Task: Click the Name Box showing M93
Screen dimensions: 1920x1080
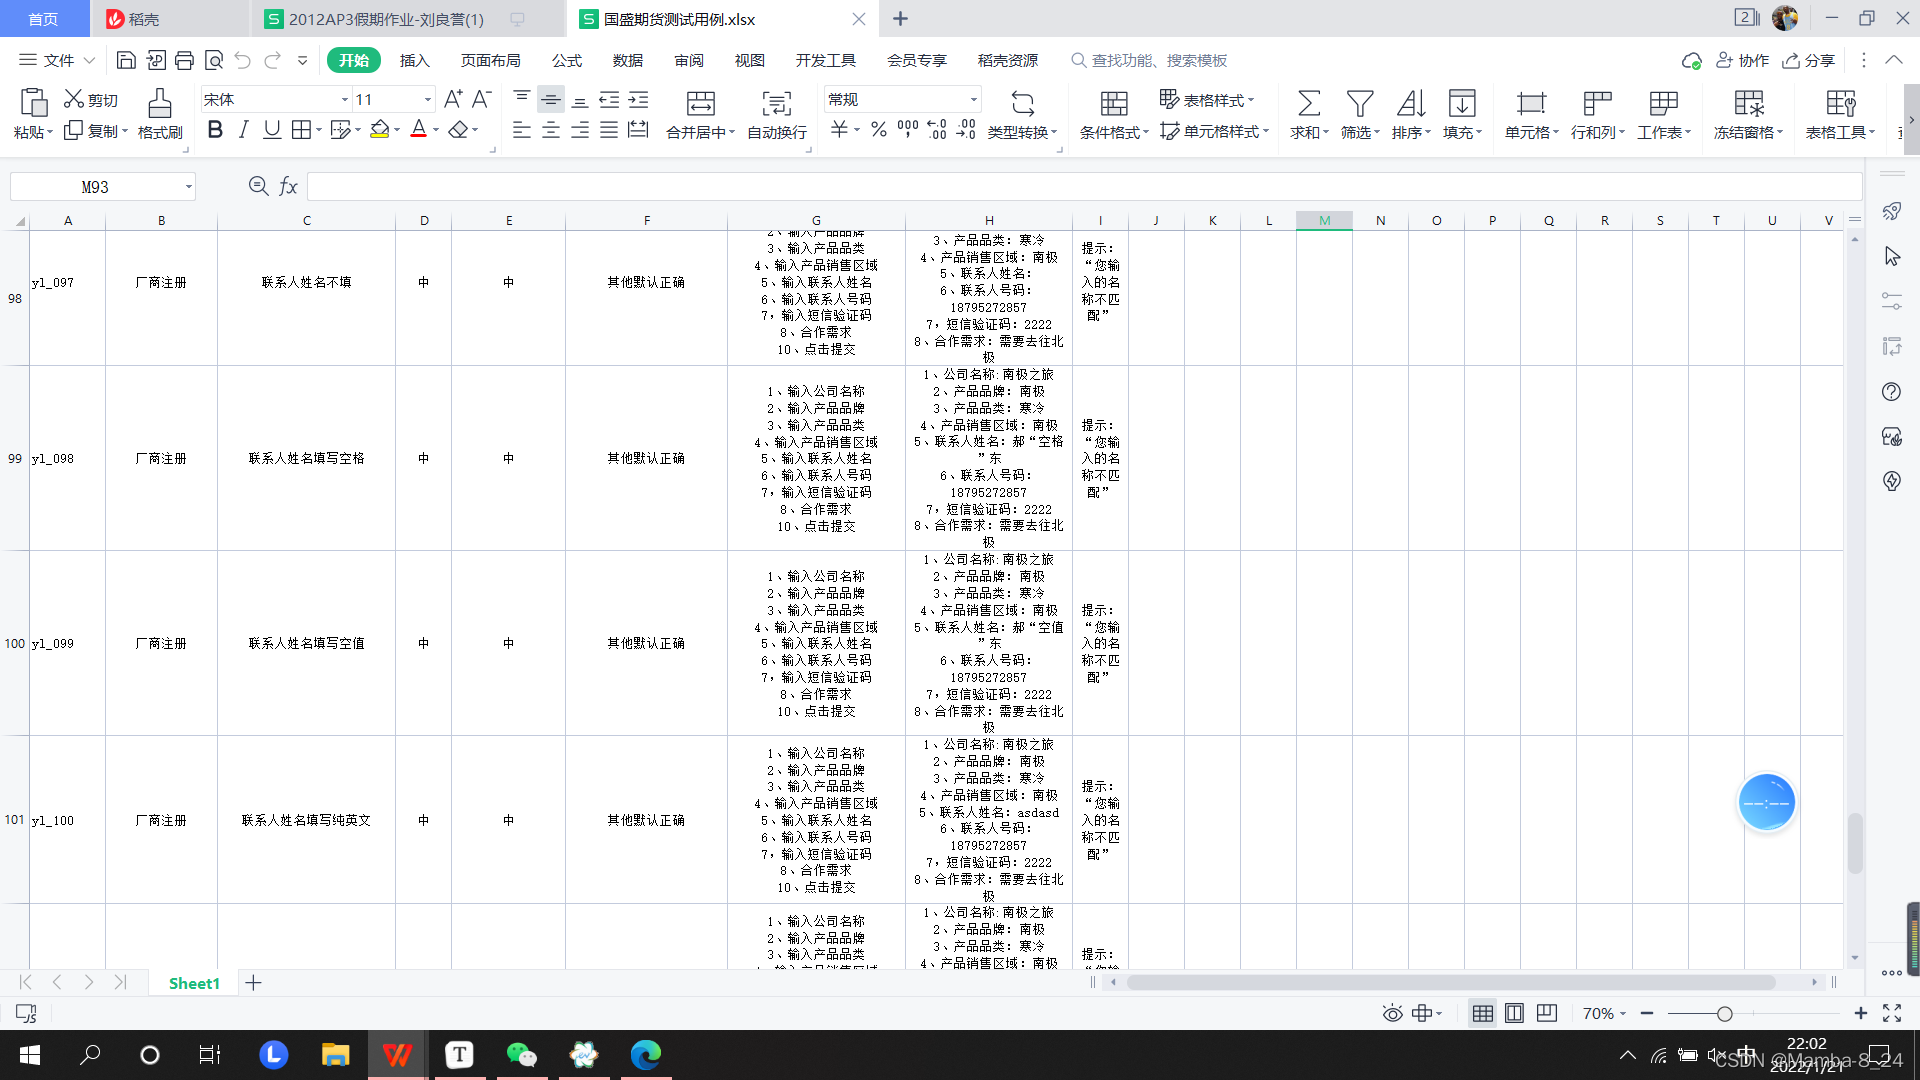Action: [95, 187]
